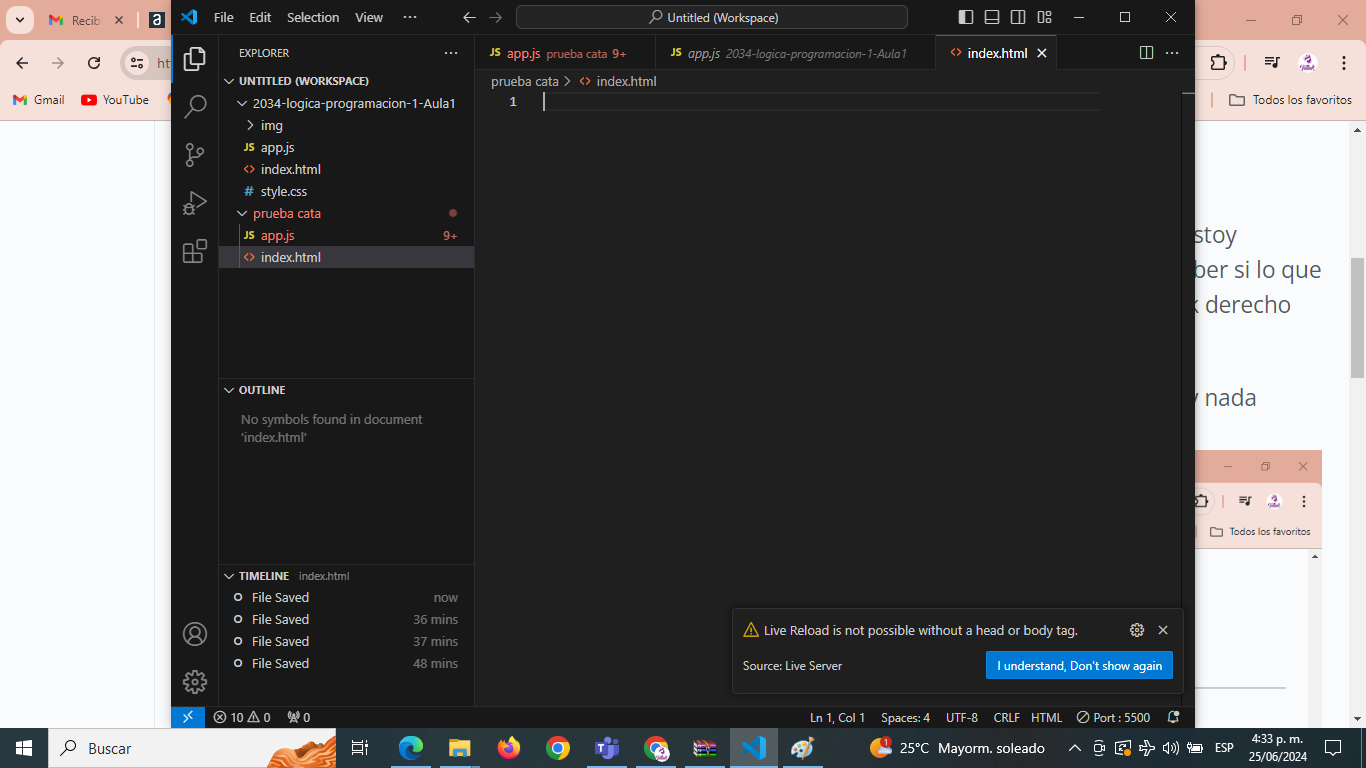Image resolution: width=1366 pixels, height=768 pixels.
Task: Open the VS Code application icon menu
Action: point(189,17)
